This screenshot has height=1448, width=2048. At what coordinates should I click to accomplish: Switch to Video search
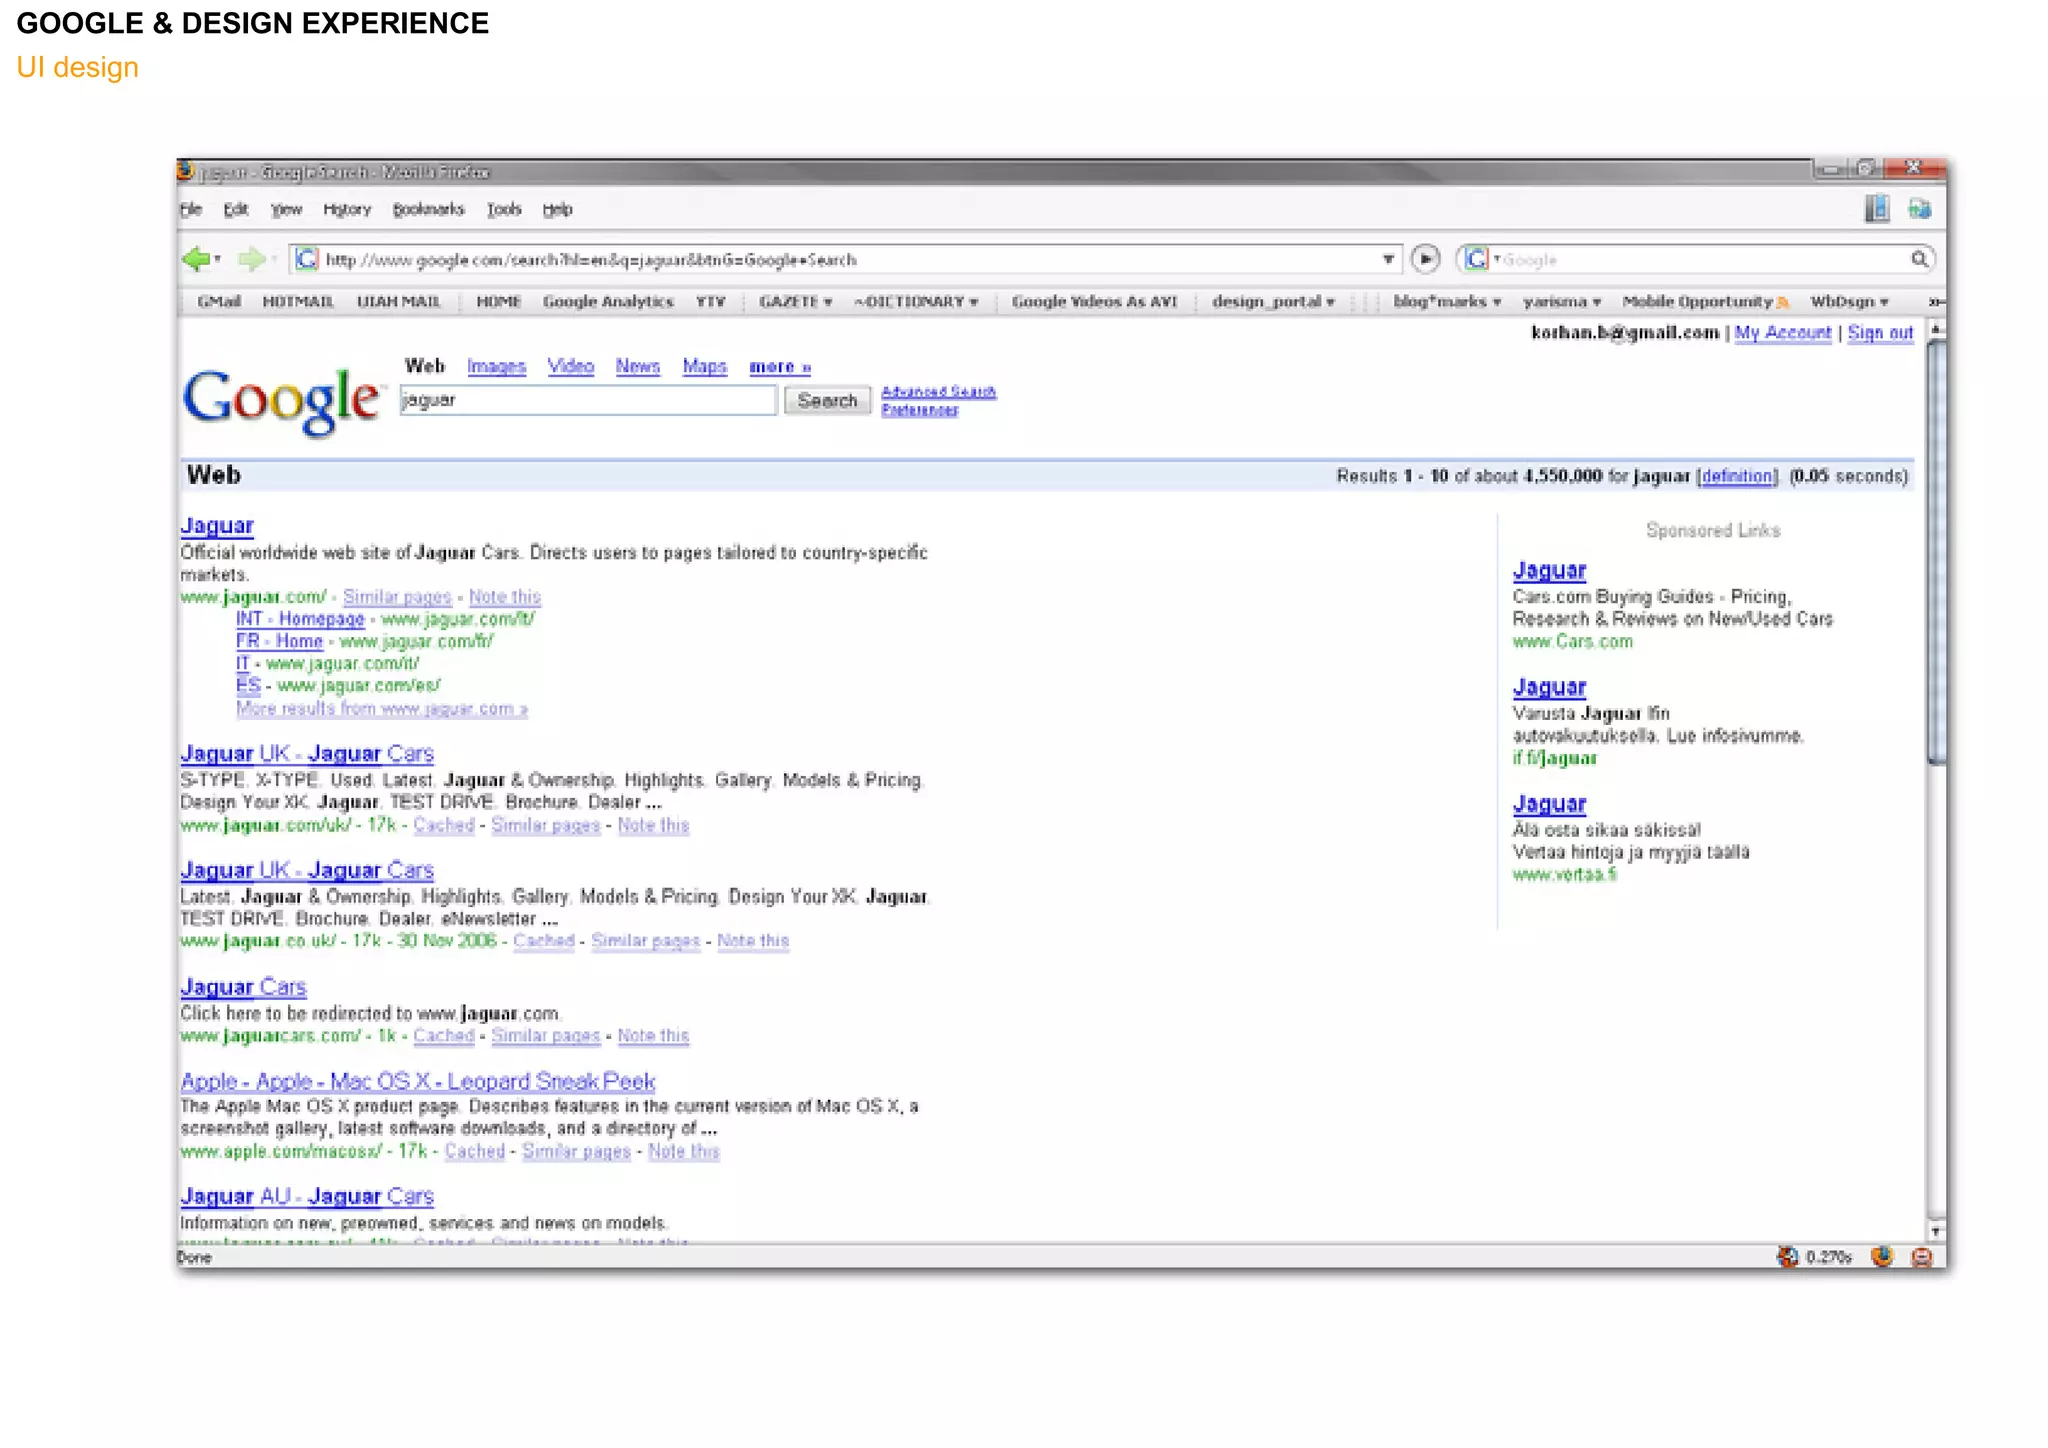tap(570, 366)
